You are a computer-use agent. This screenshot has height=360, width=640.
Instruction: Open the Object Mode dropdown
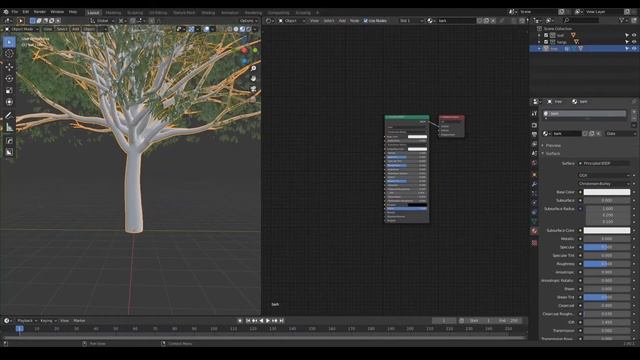pos(22,29)
